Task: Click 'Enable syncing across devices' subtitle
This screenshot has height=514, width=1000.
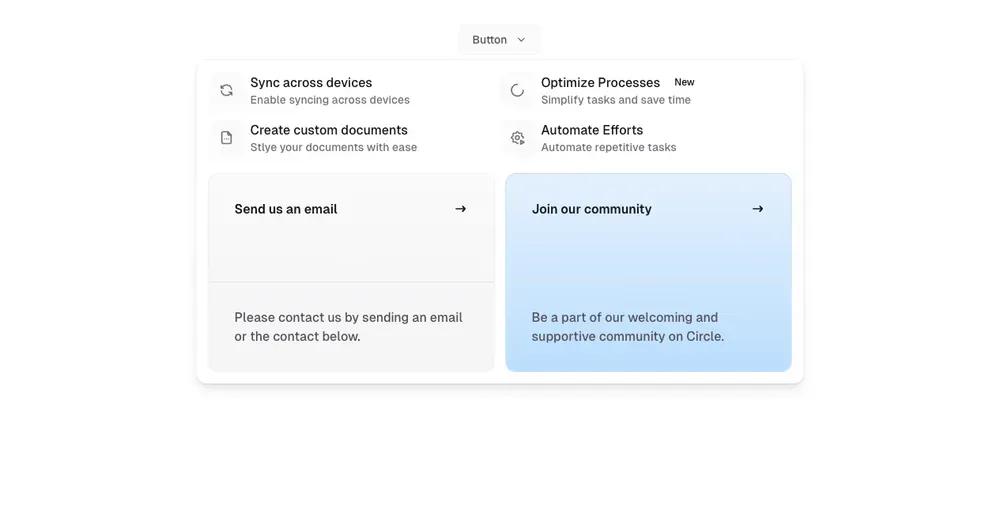Action: click(330, 100)
